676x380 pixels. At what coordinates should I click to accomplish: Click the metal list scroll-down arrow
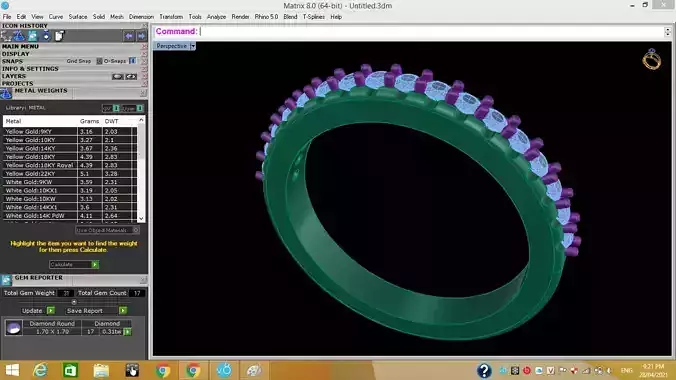141,218
